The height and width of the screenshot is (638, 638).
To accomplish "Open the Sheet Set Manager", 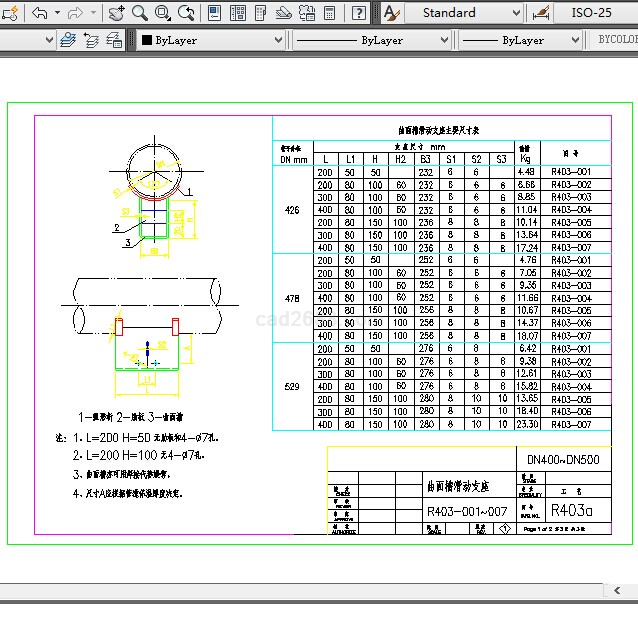I will 284,13.
